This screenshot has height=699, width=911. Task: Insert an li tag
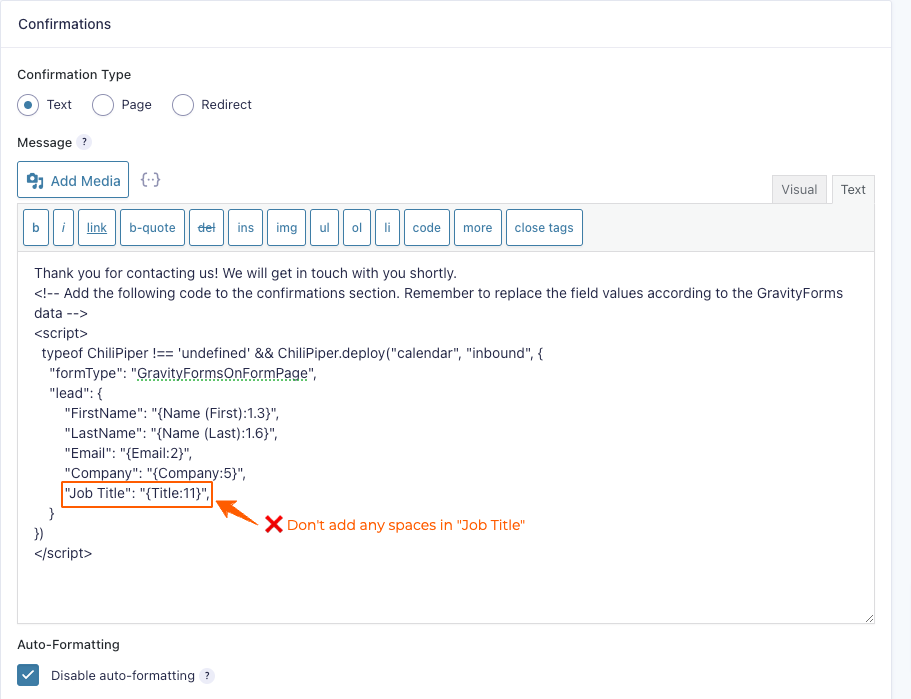point(388,228)
